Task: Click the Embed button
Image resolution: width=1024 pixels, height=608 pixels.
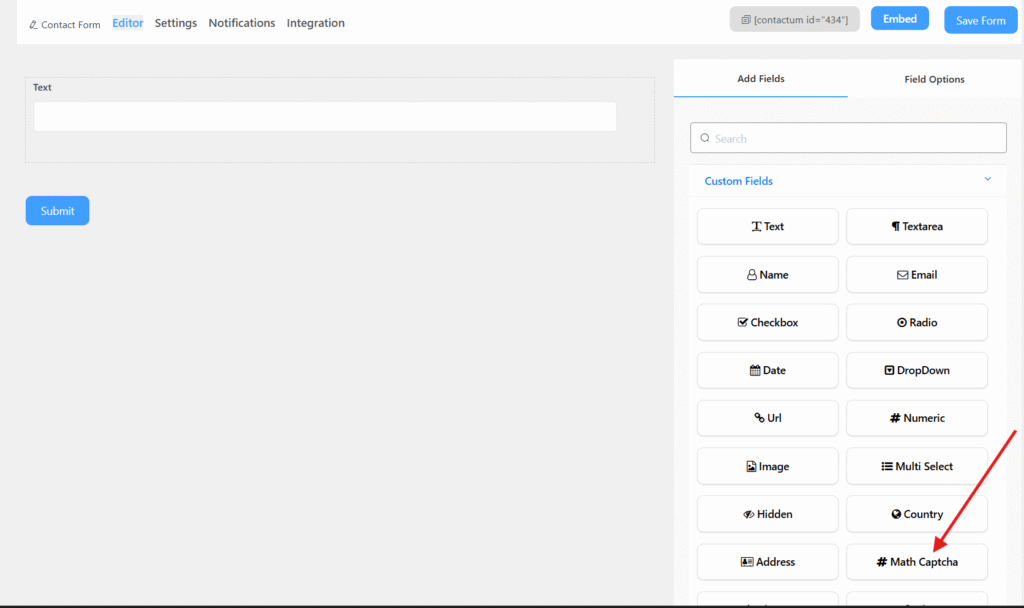Action: click(899, 19)
